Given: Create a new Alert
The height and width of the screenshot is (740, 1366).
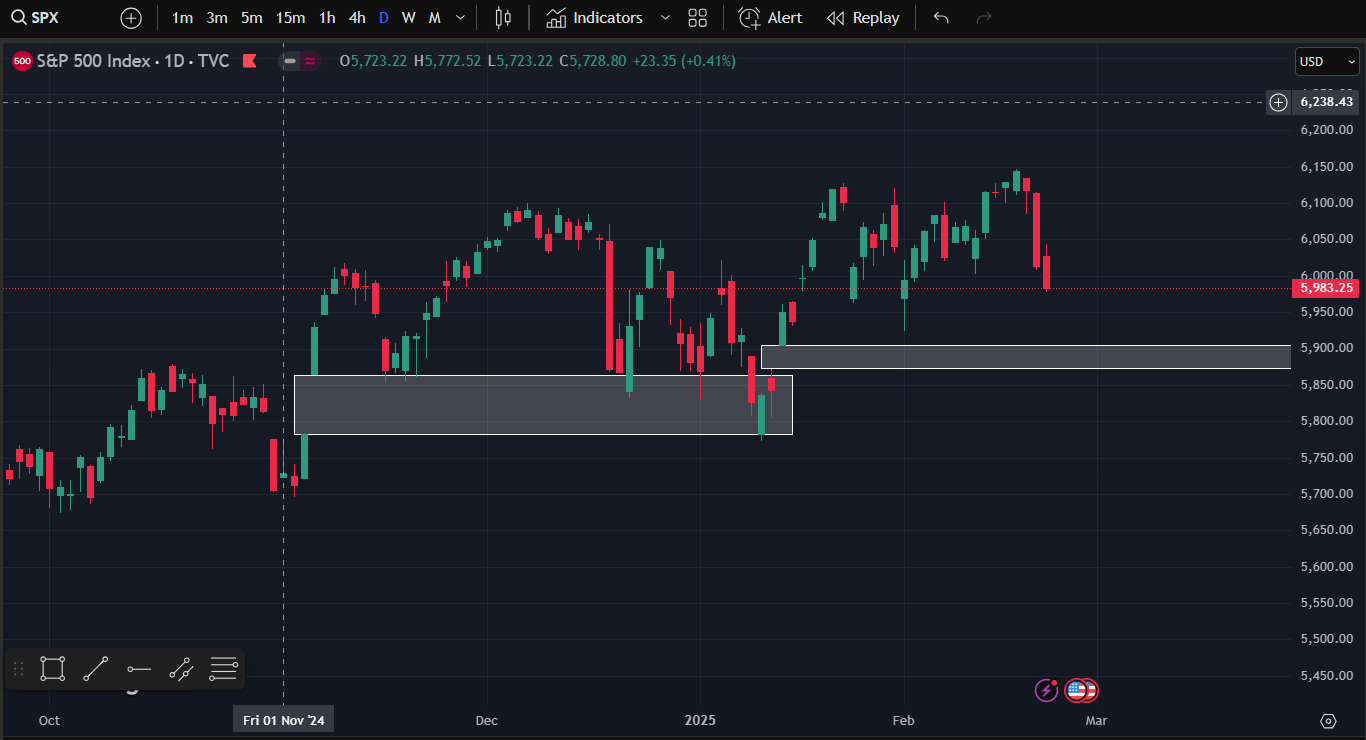Looking at the screenshot, I should pos(770,18).
